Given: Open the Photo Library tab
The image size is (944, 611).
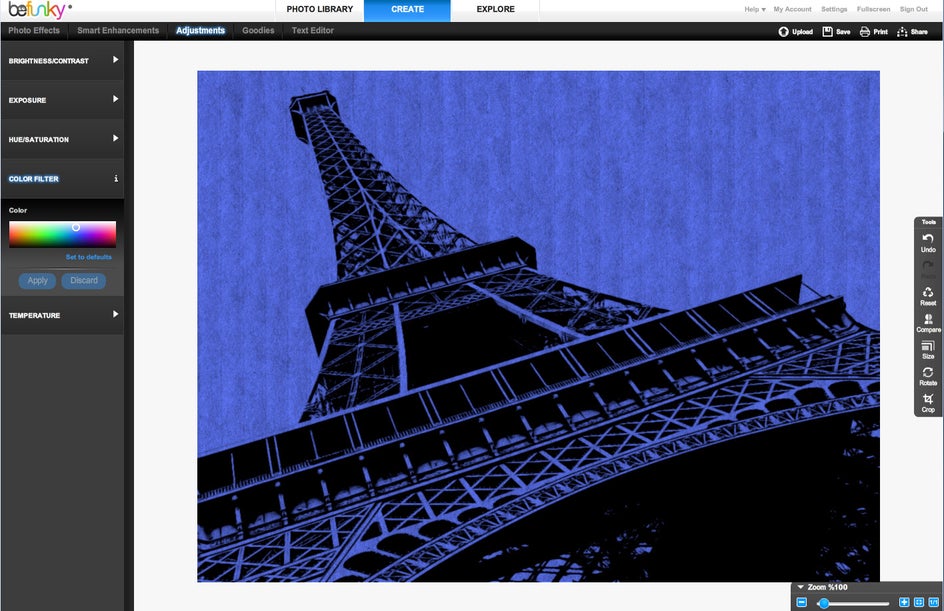Looking at the screenshot, I should (x=320, y=10).
